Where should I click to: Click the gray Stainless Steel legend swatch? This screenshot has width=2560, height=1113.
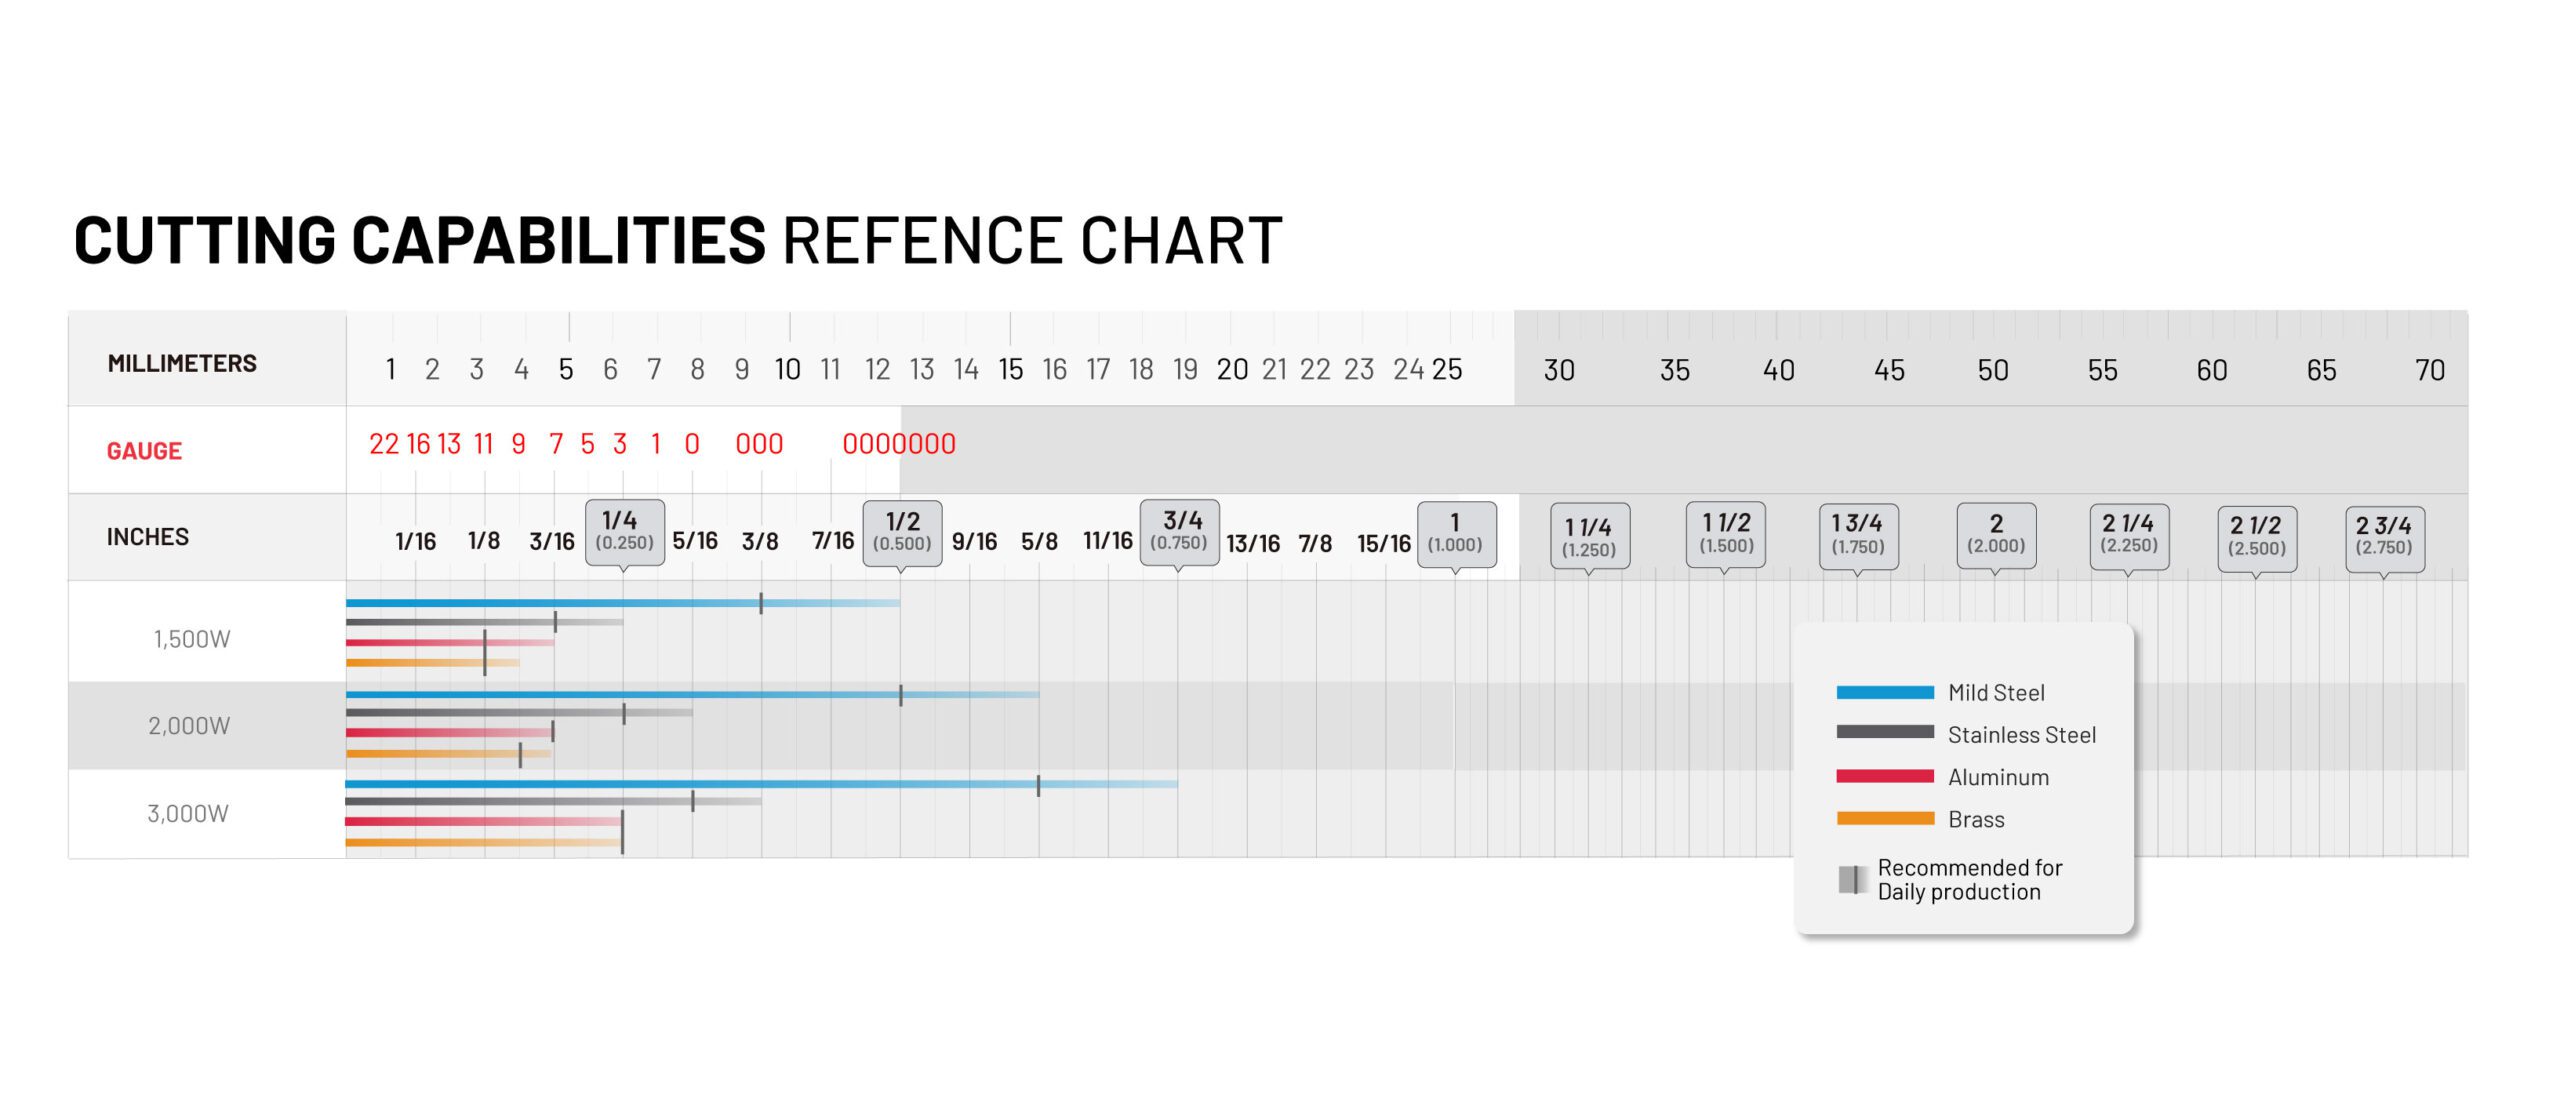pos(1885,732)
